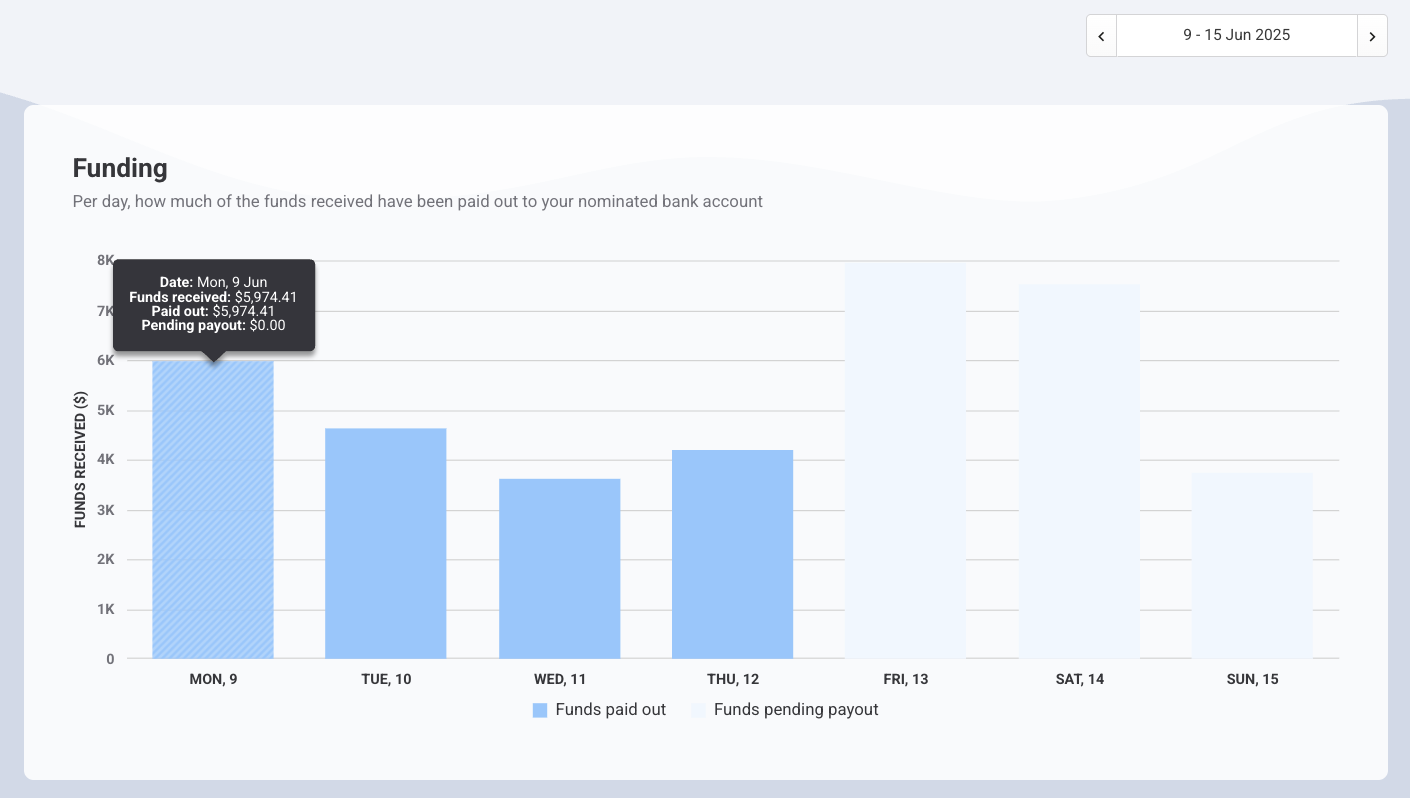The image size is (1410, 798).
Task: Select the Saturday 14 pending bar
Action: [1079, 471]
